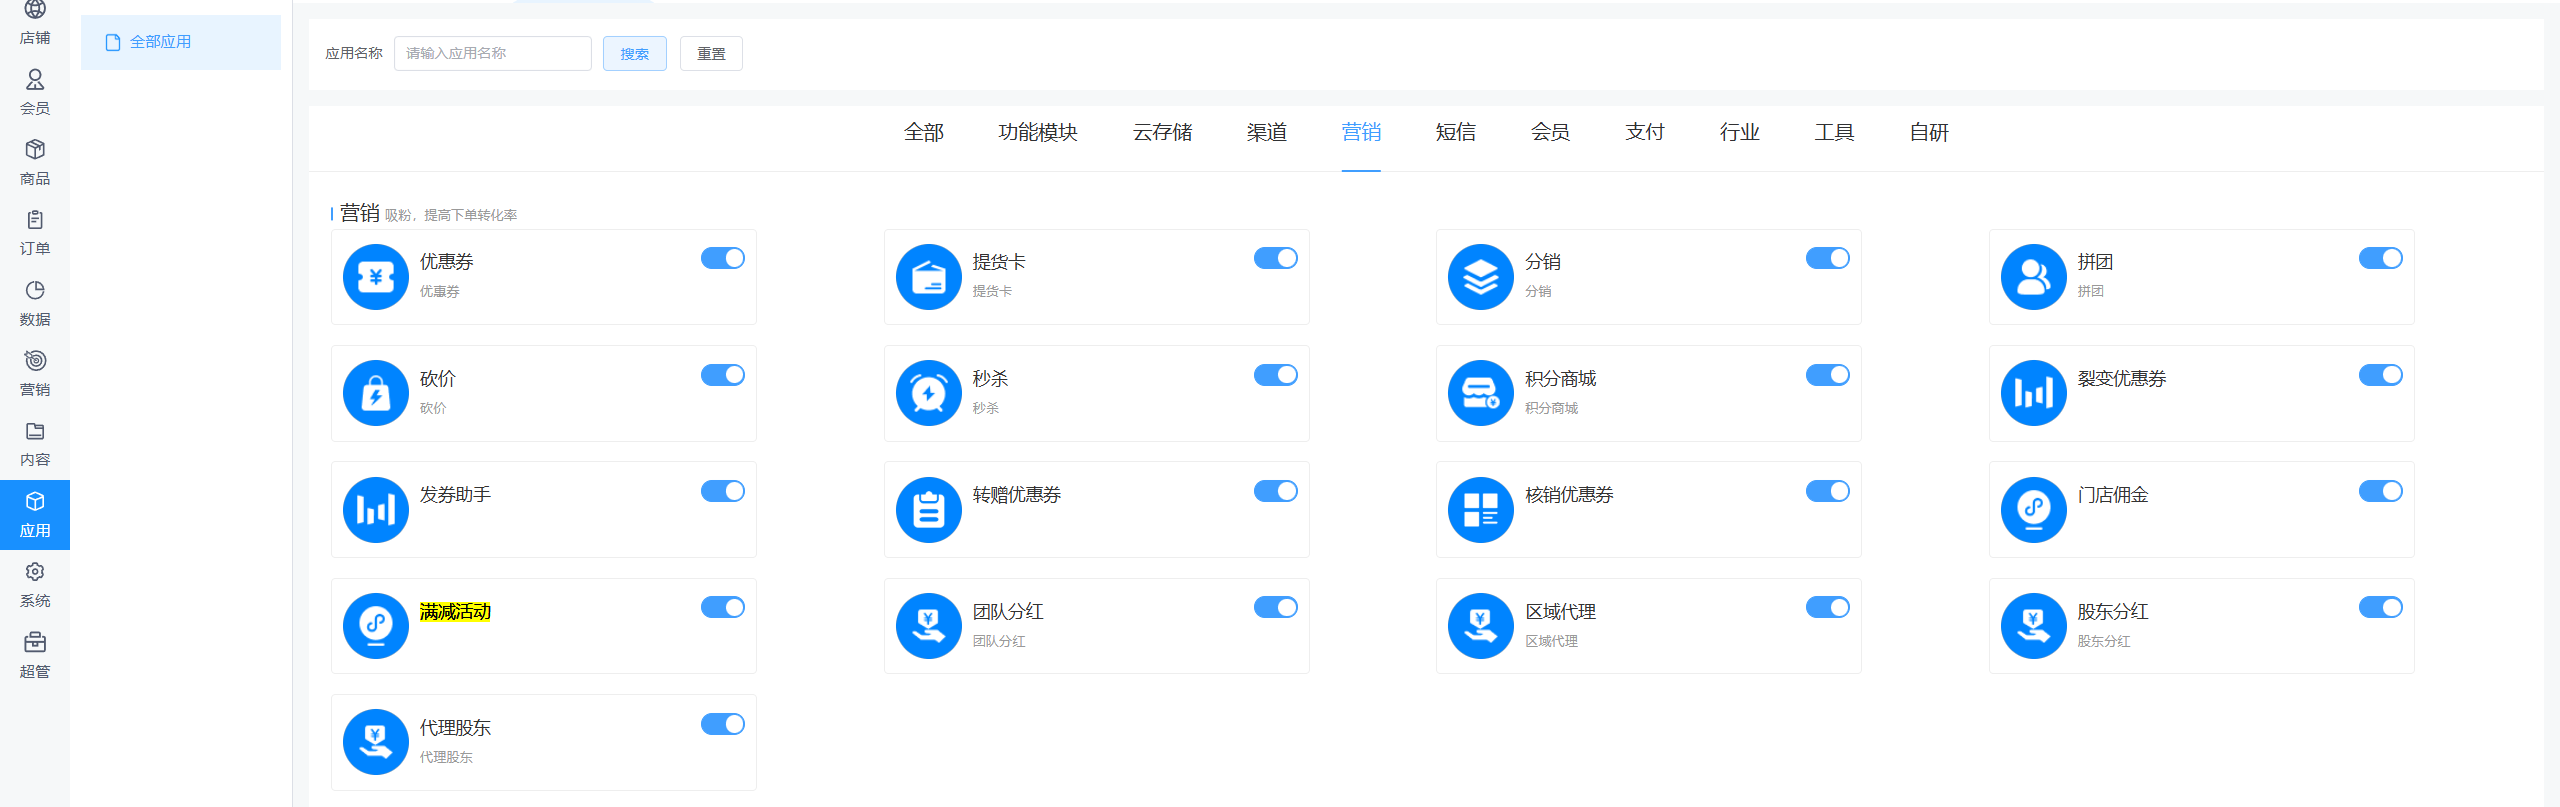Switch to the 渠道 tab

pyautogui.click(x=1267, y=132)
